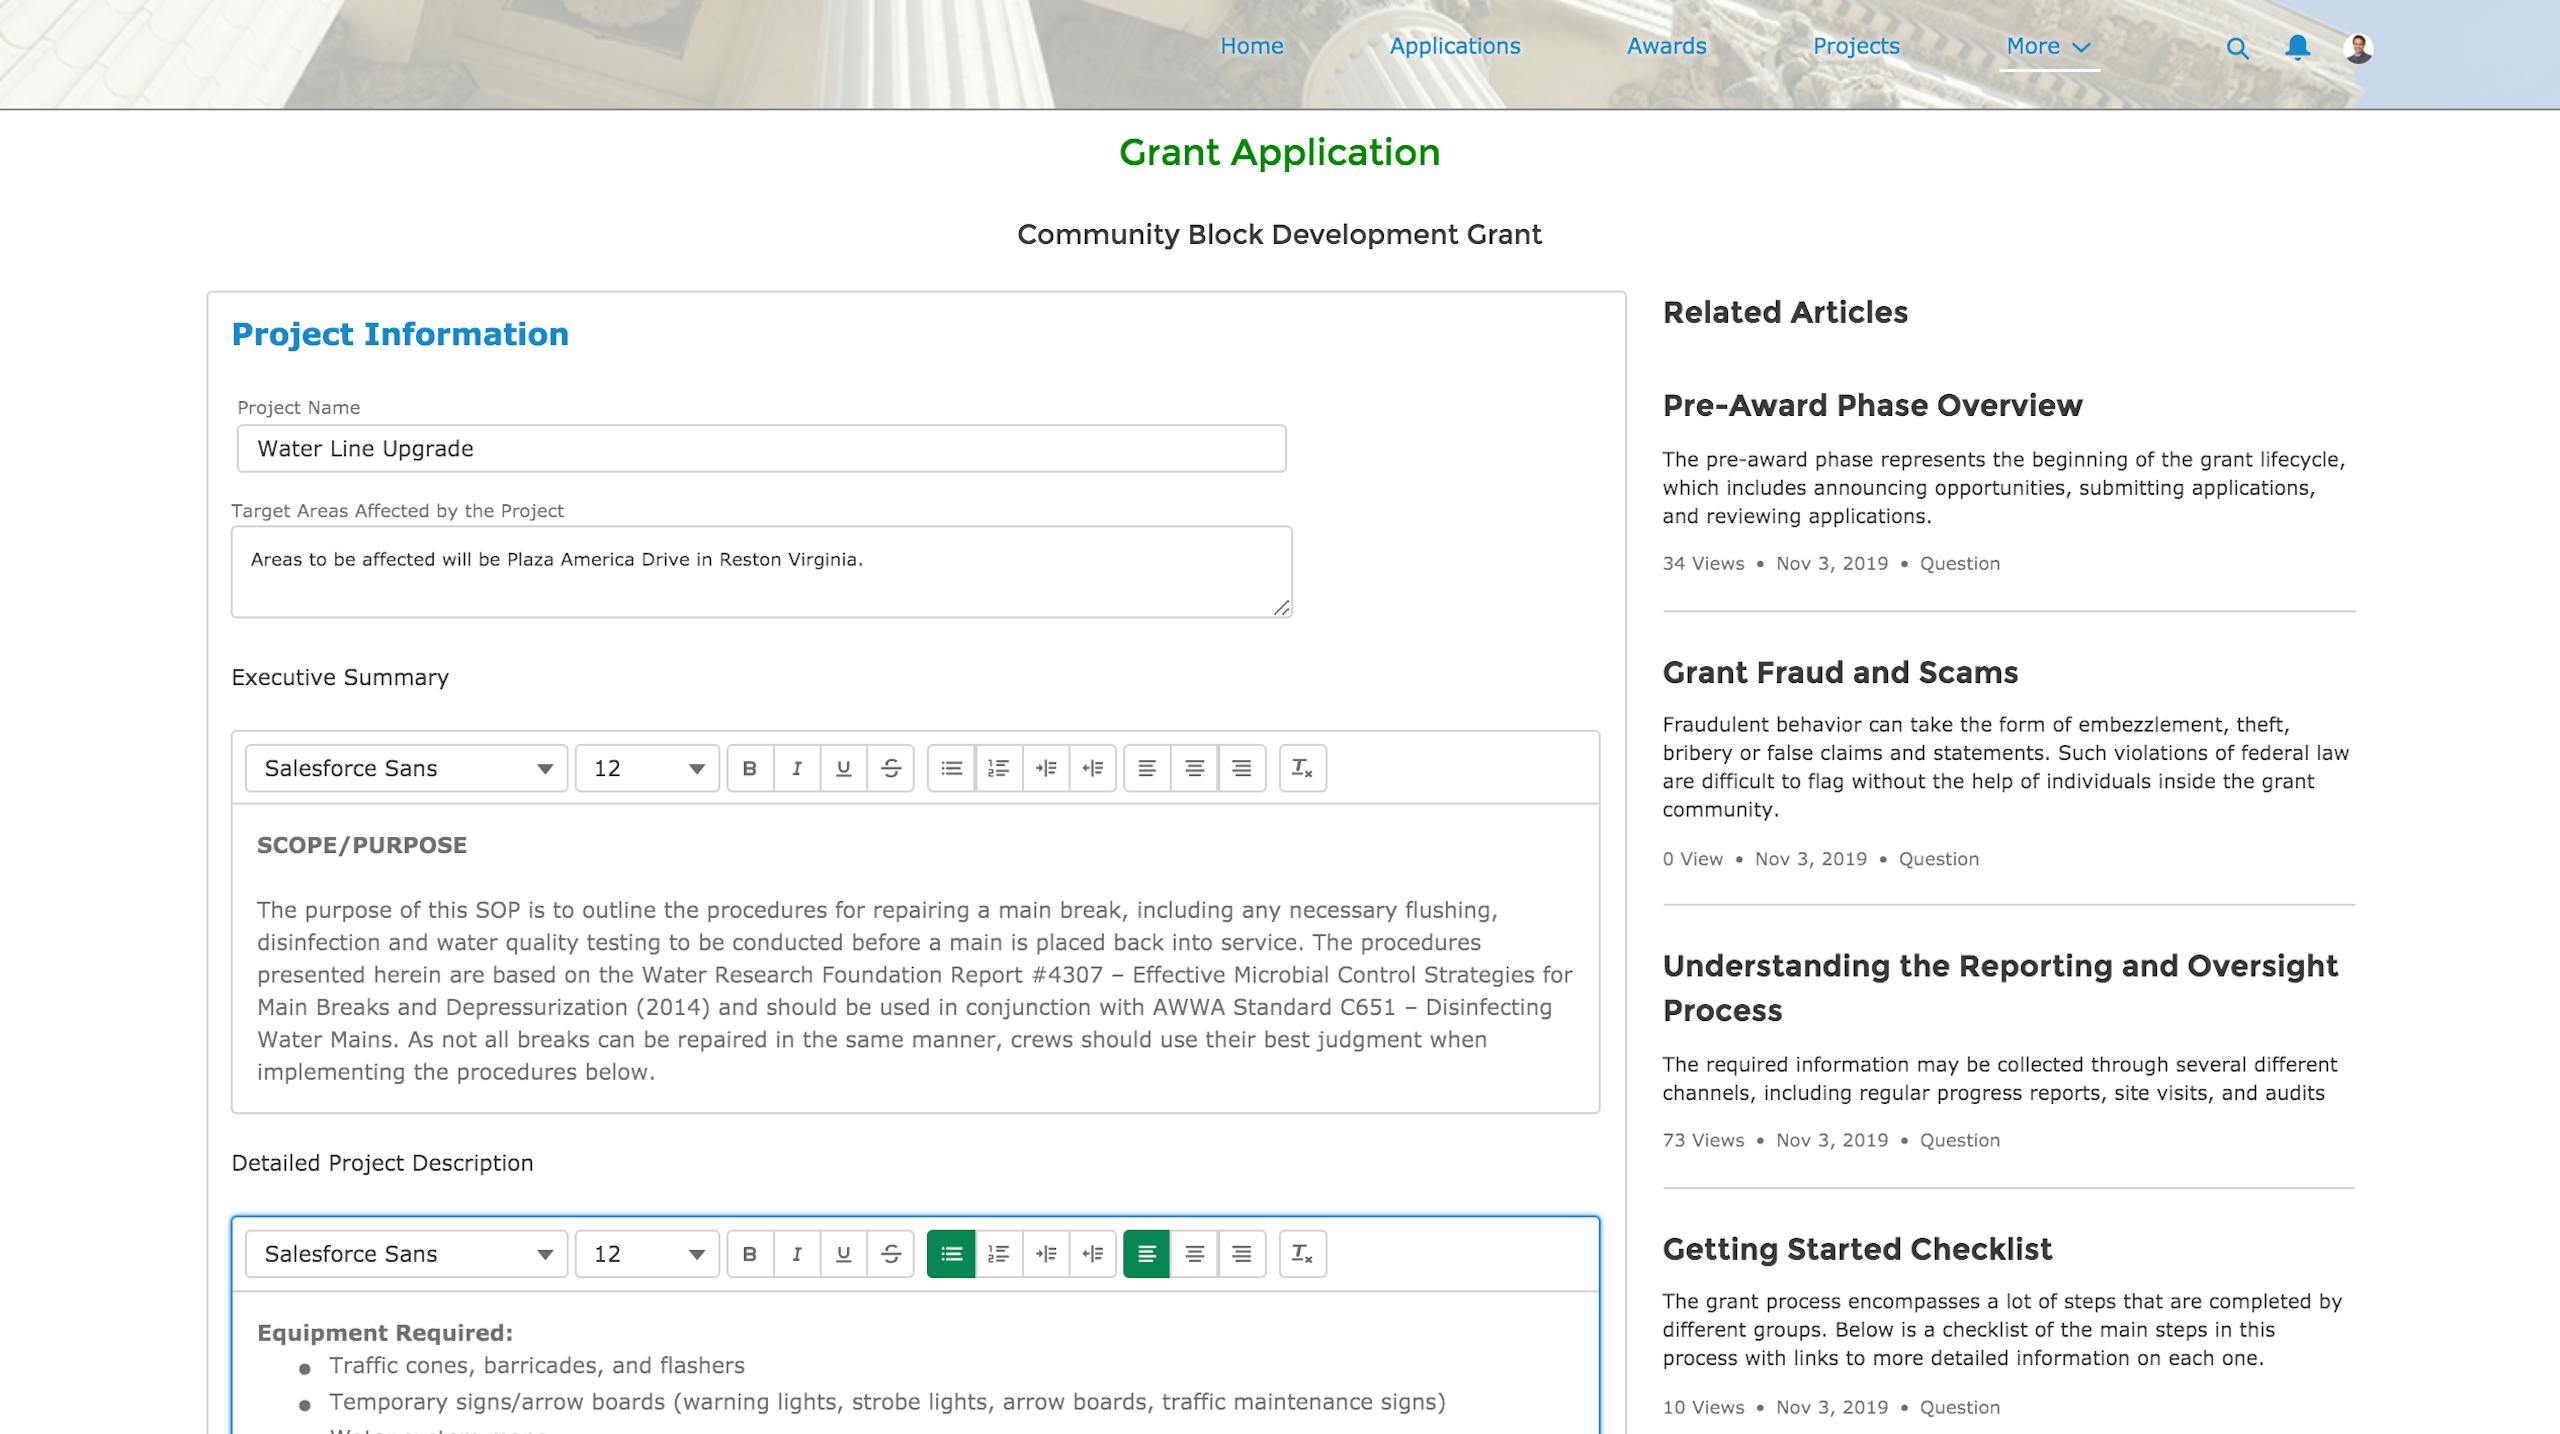Image resolution: width=2560 pixels, height=1434 pixels.
Task: Underline text in the Detailed Project Description editor
Action: click(844, 1254)
